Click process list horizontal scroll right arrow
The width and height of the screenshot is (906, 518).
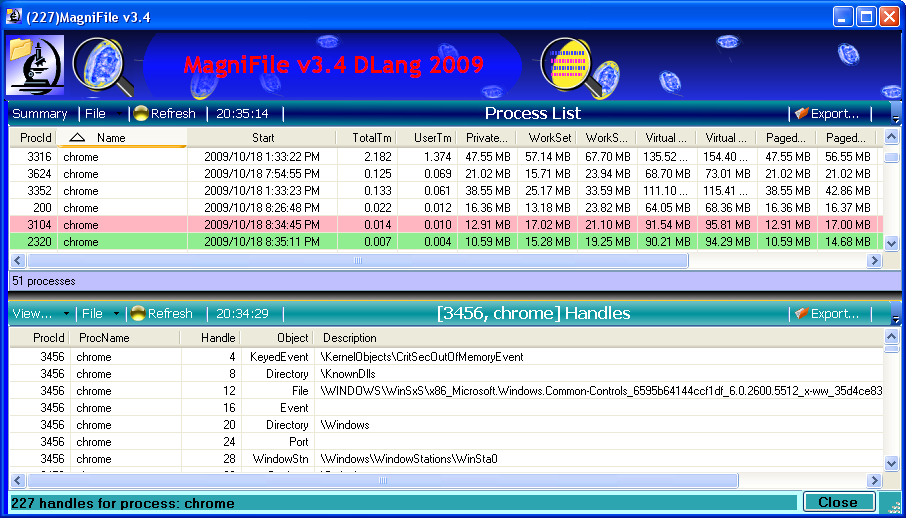tap(875, 261)
